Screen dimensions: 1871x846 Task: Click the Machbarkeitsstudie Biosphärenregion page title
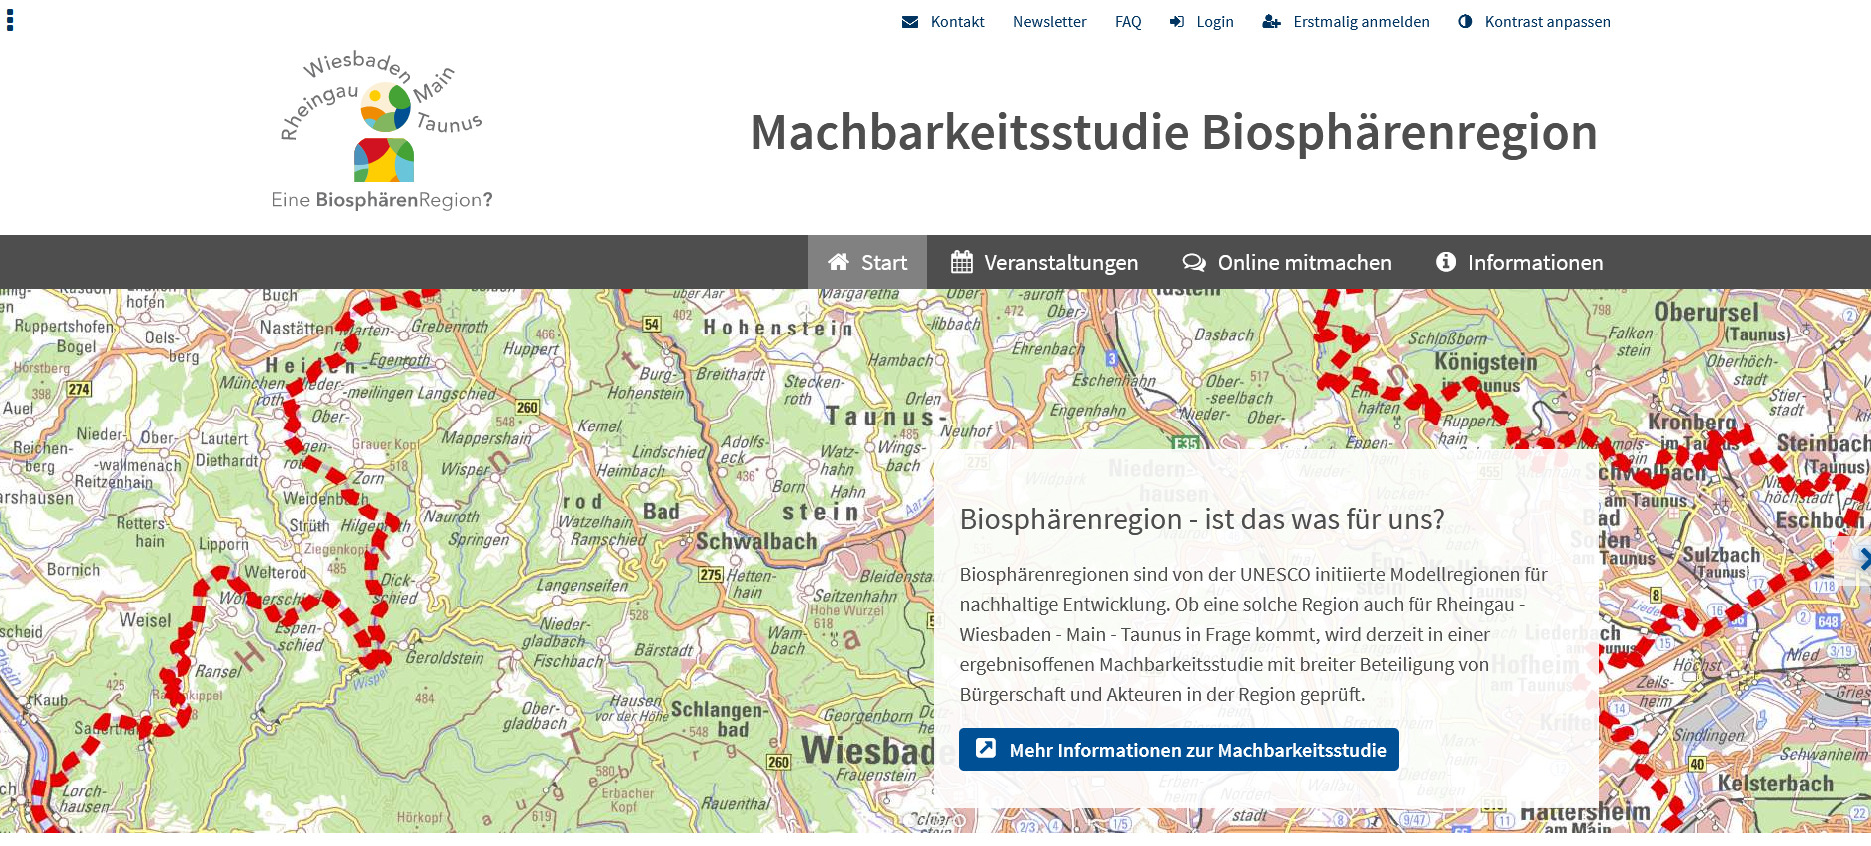(x=1173, y=132)
